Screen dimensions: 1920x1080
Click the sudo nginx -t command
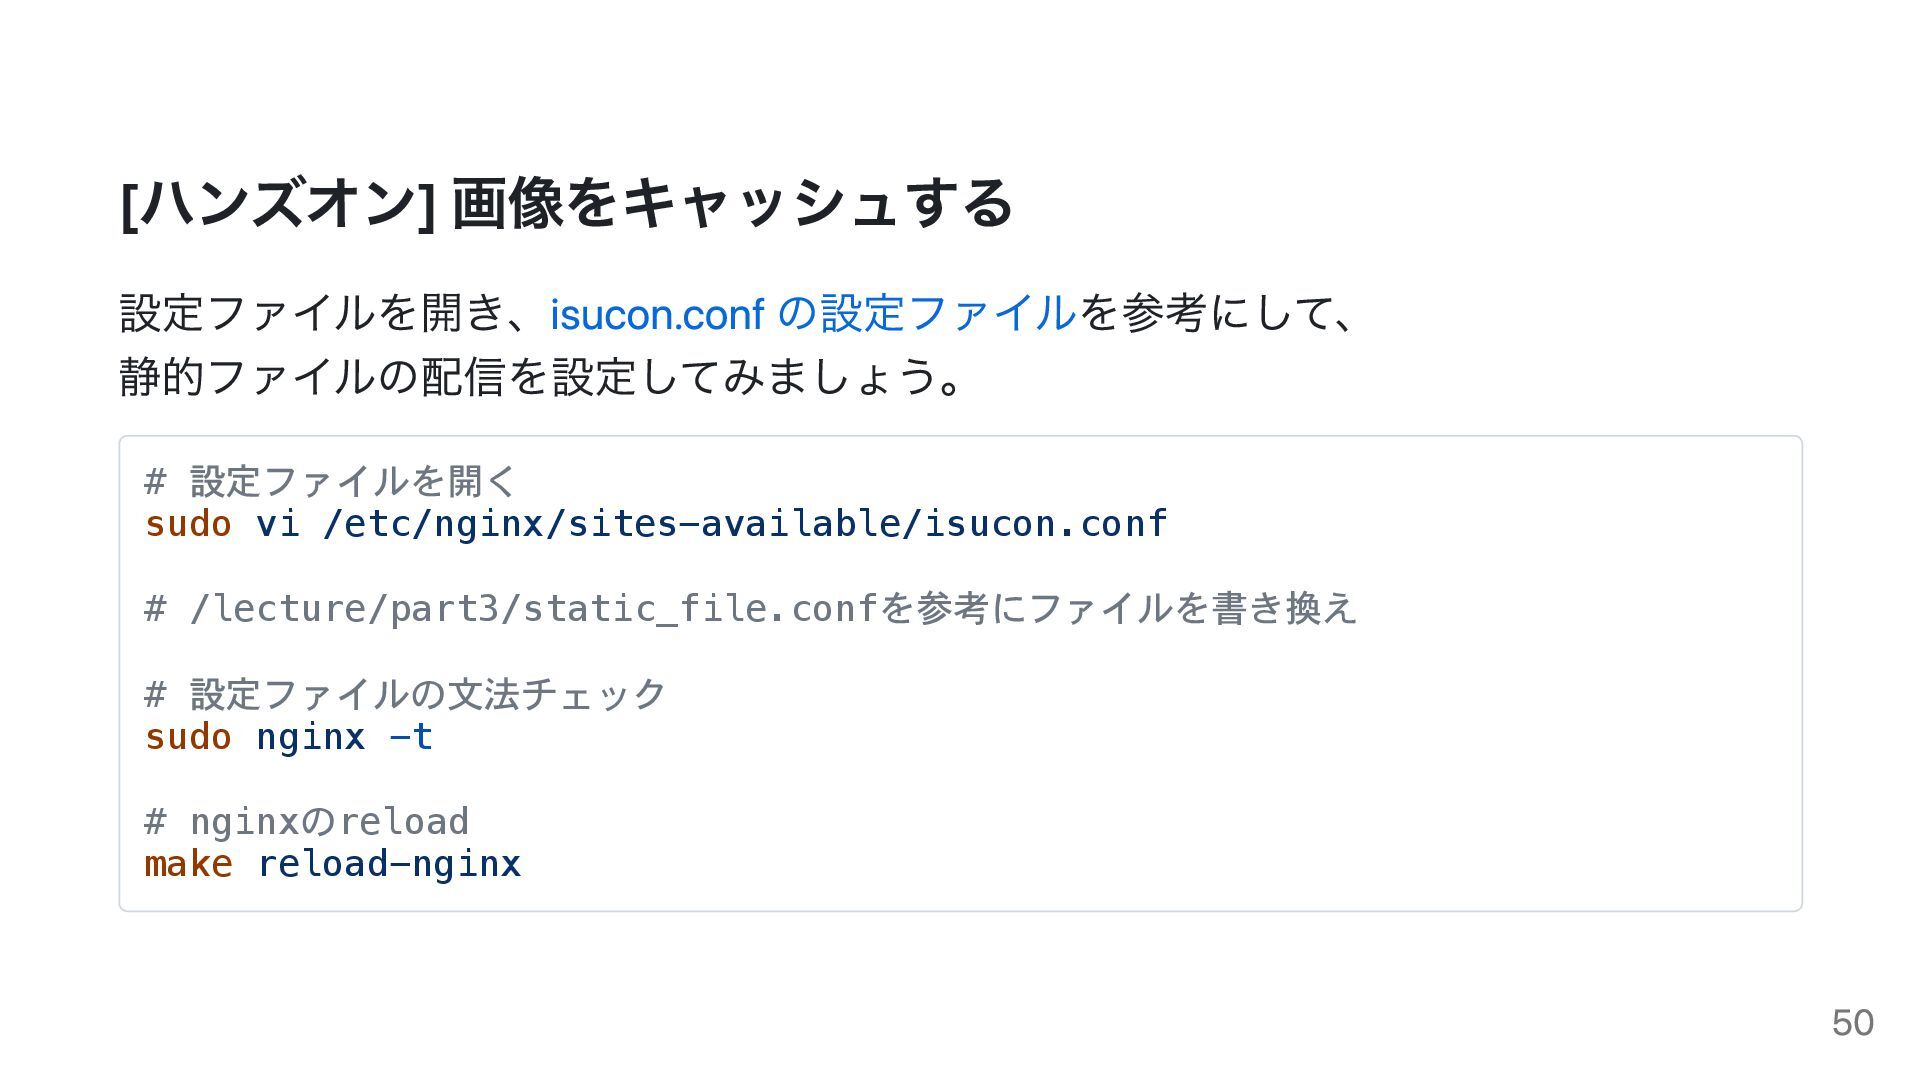(289, 737)
